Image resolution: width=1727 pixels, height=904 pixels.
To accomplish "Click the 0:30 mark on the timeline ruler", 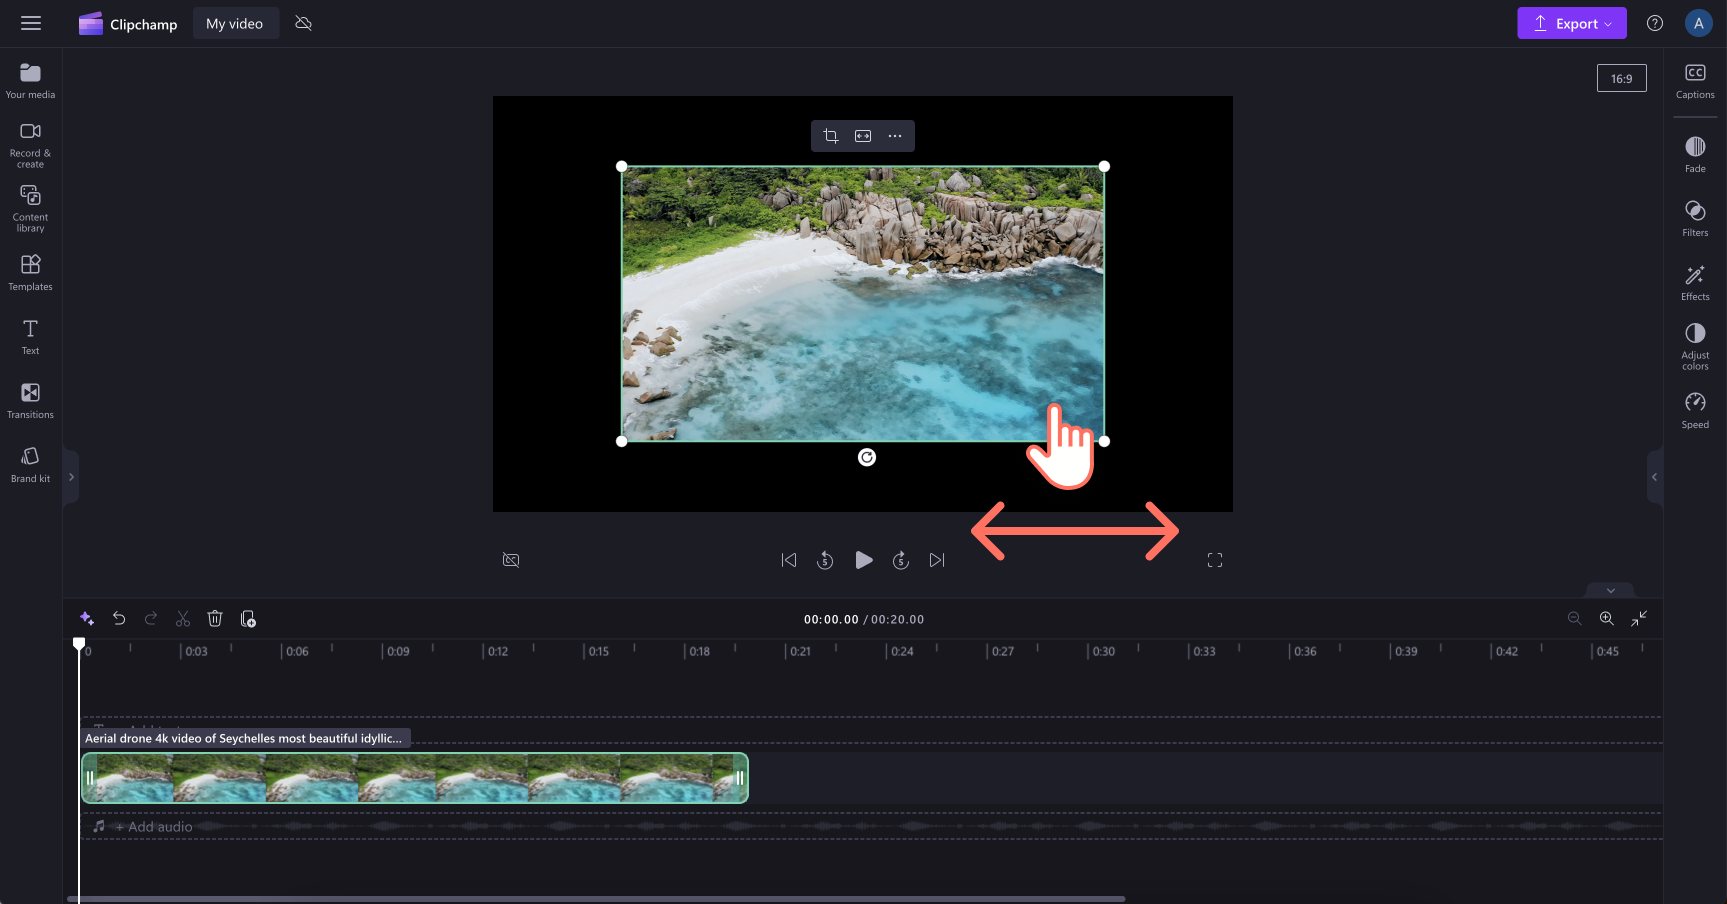I will 1103,651.
